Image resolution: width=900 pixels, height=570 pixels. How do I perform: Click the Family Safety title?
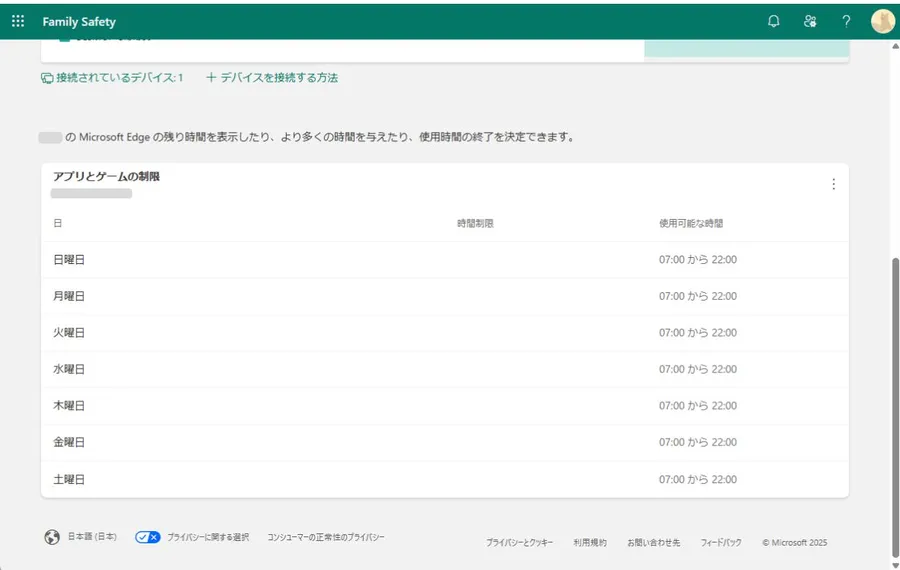(x=79, y=22)
